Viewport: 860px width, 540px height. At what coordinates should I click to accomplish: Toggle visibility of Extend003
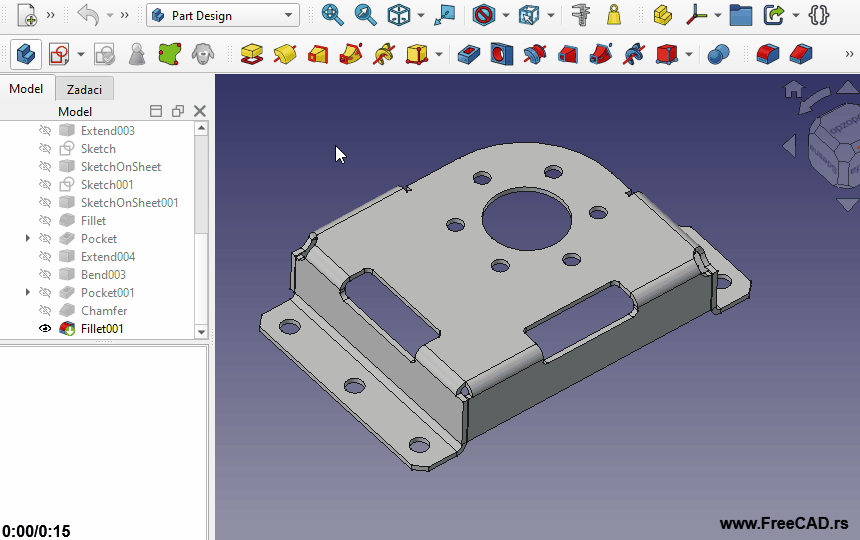point(45,130)
